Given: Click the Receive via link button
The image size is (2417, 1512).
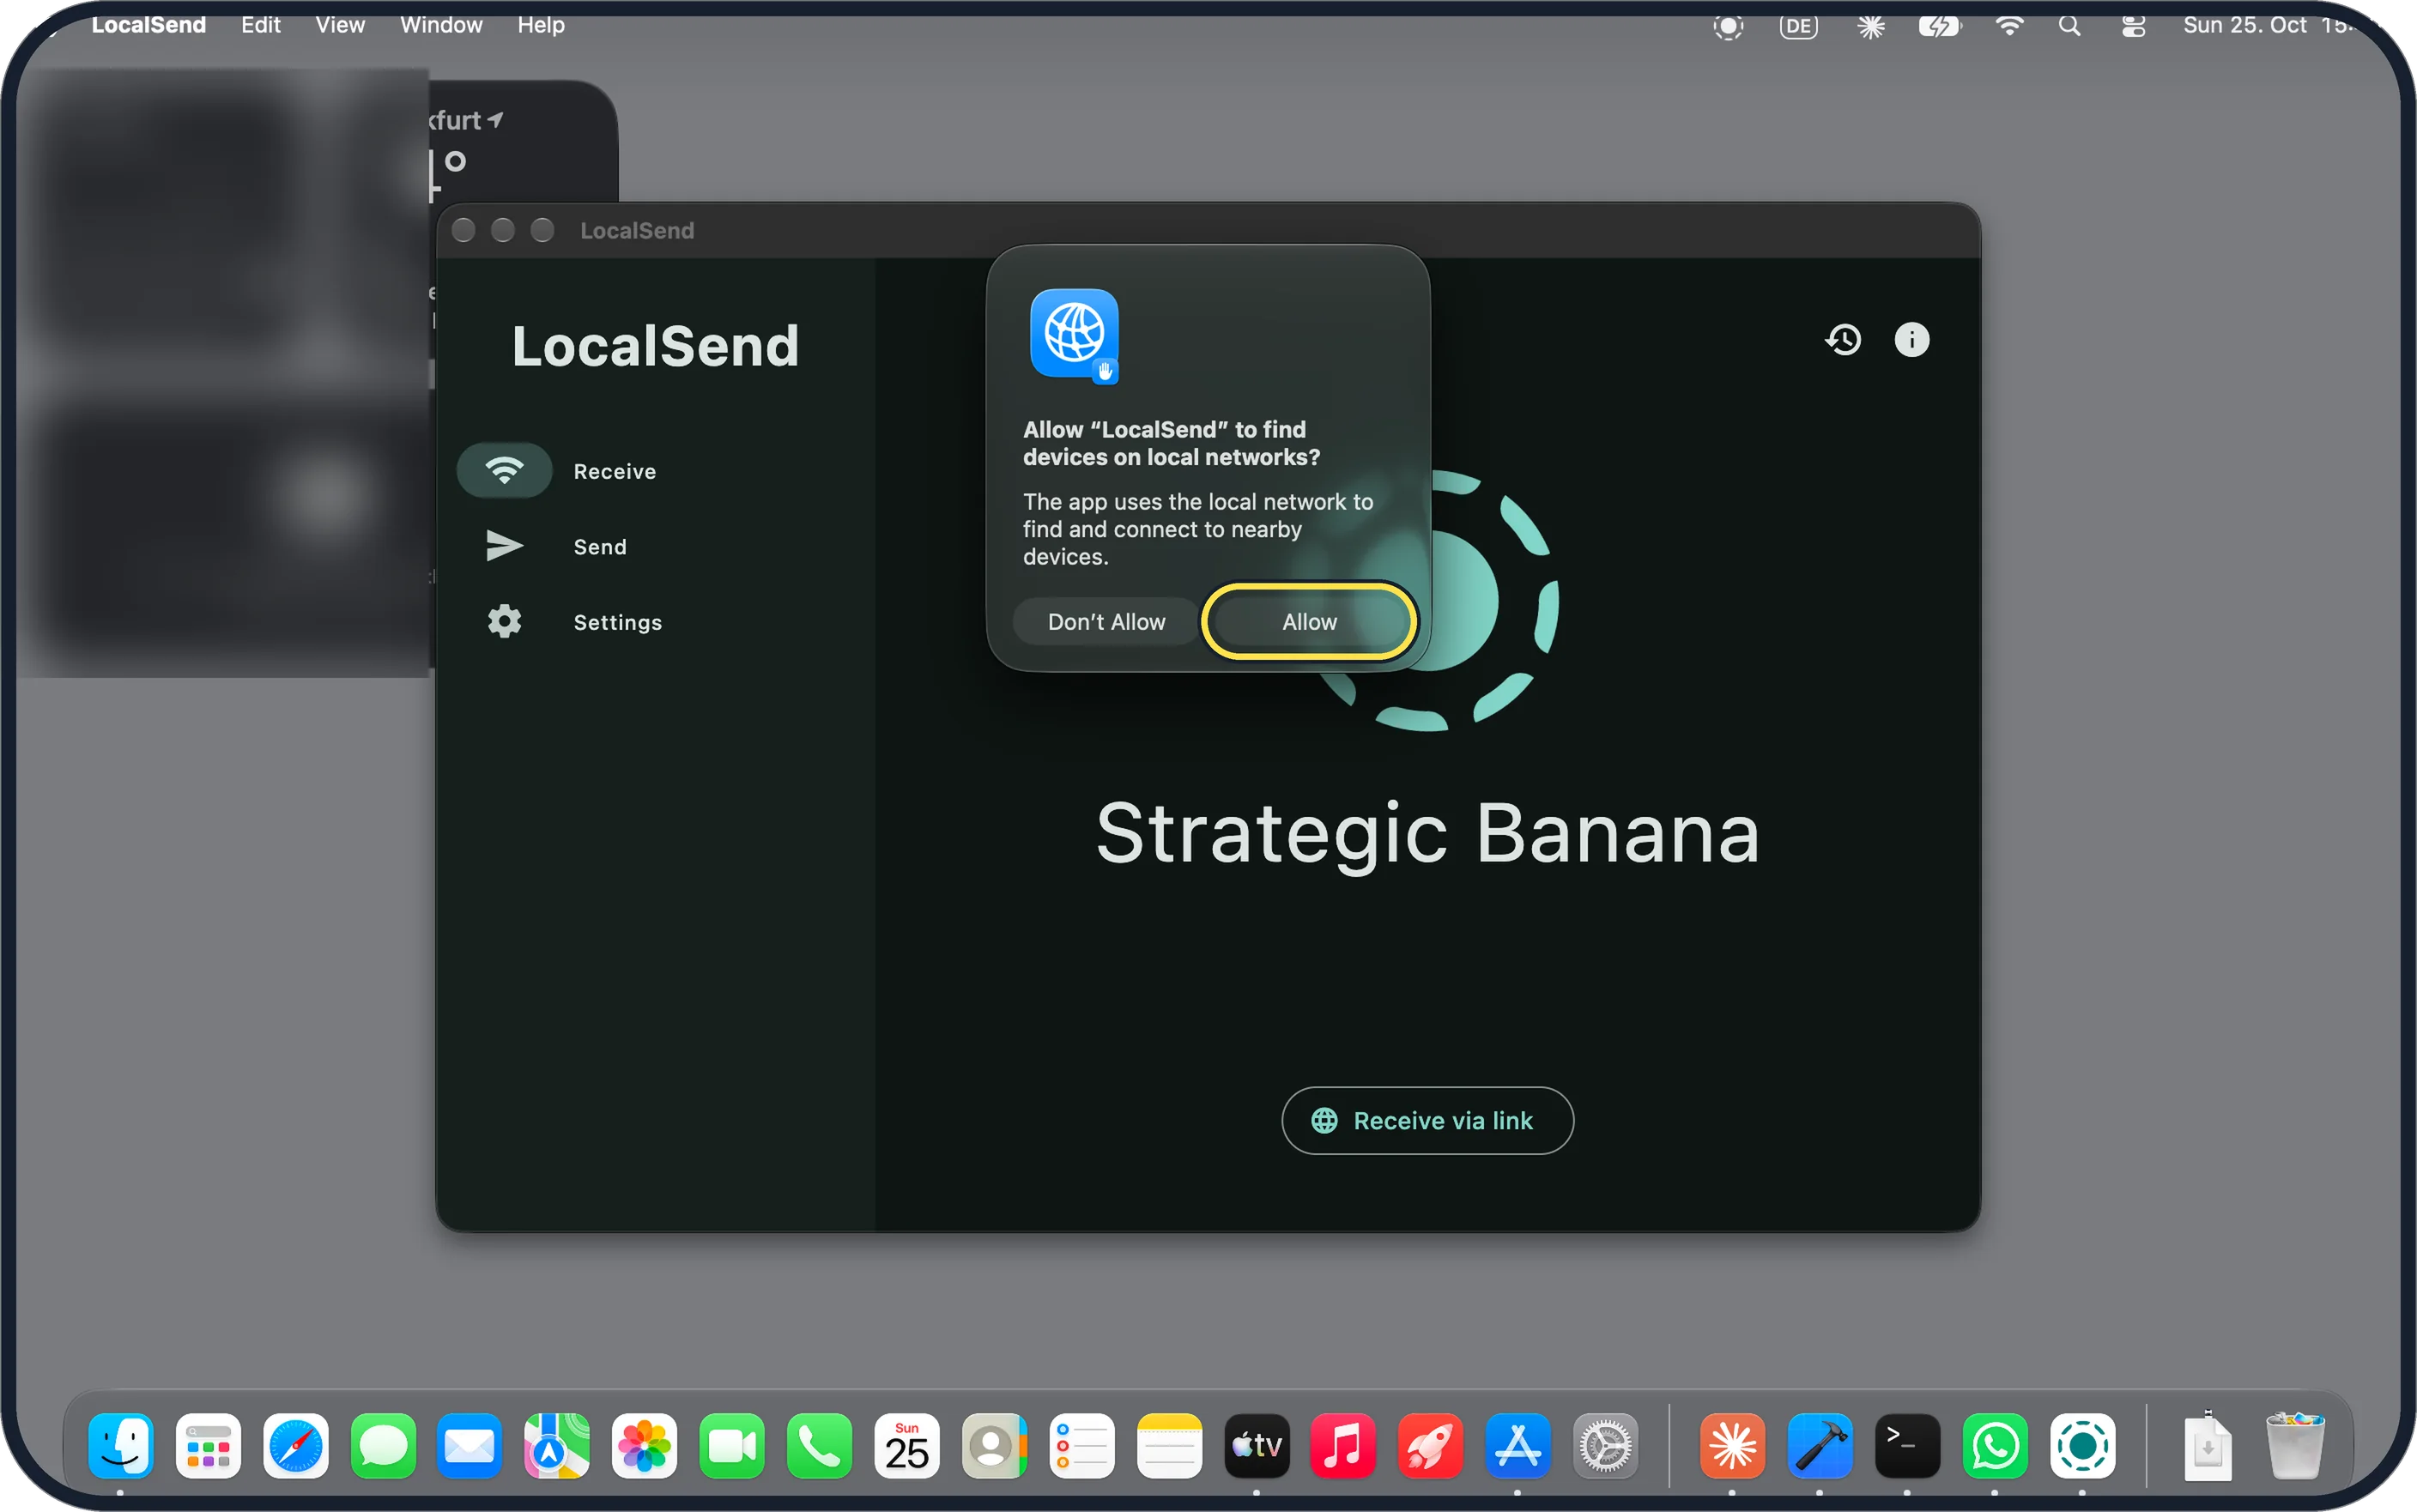Looking at the screenshot, I should pyautogui.click(x=1427, y=1120).
